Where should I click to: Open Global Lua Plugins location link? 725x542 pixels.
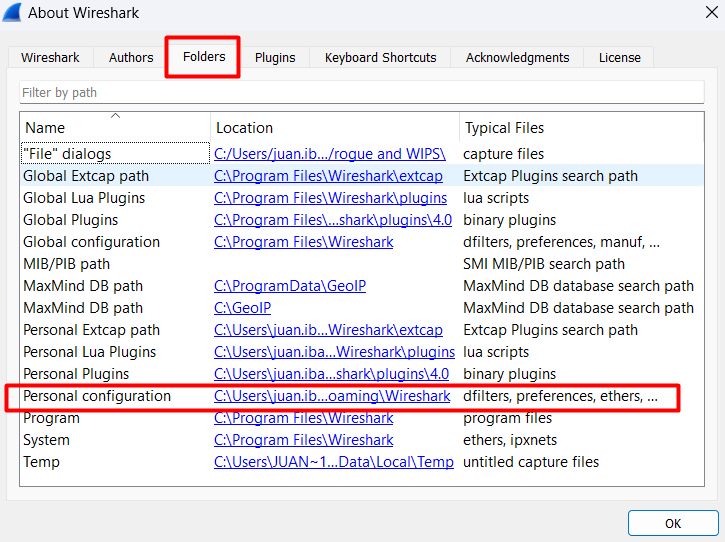pyautogui.click(x=330, y=198)
